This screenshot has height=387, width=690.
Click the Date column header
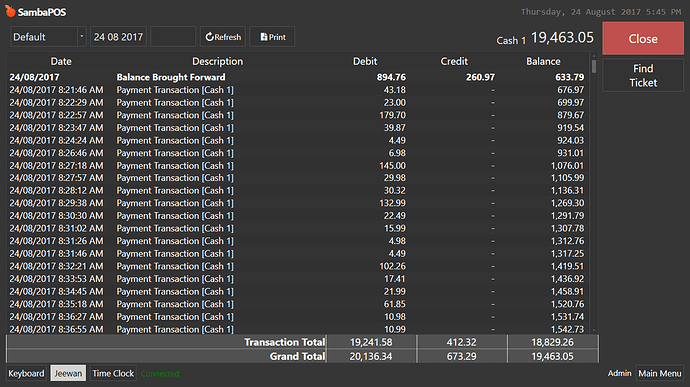(x=61, y=61)
